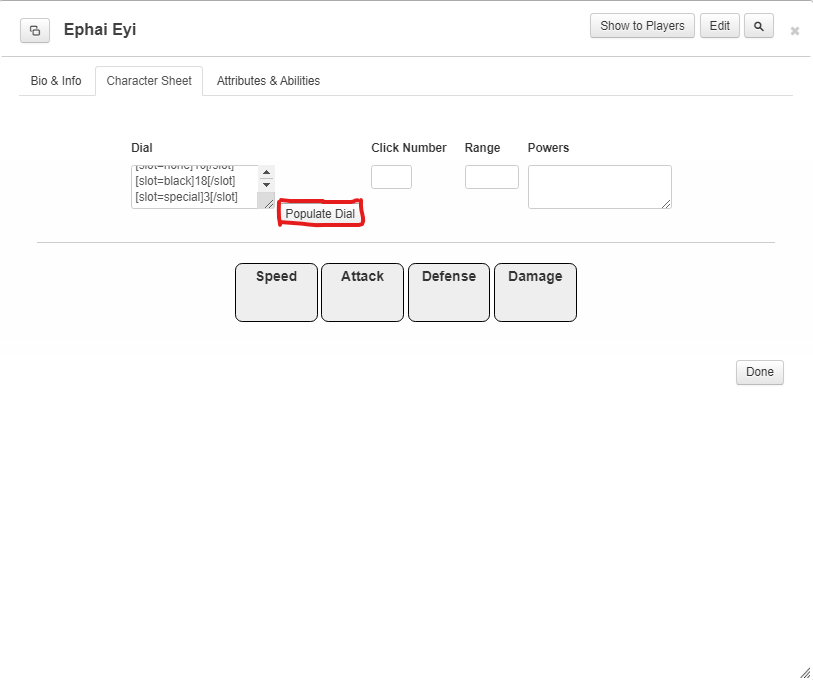Click the Defense stat box
Image resolution: width=813 pixels, height=680 pixels.
coord(449,293)
